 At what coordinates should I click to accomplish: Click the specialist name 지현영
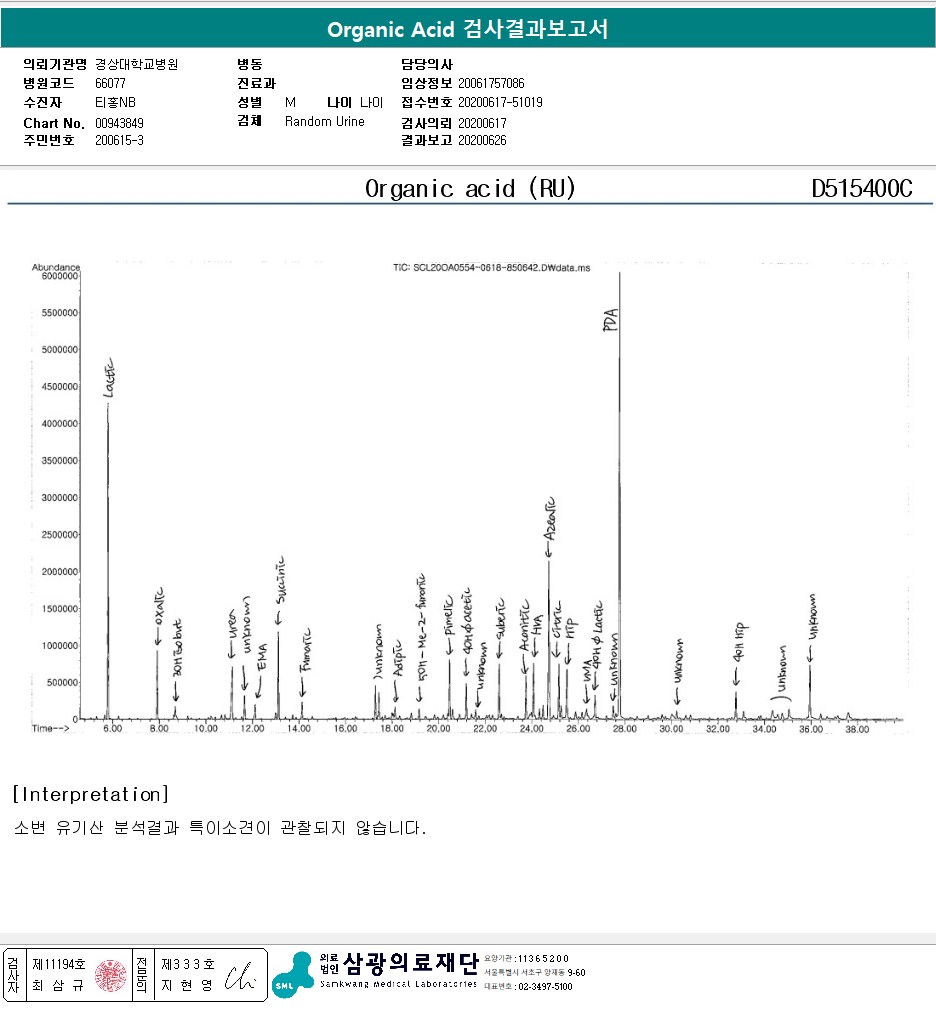point(187,985)
